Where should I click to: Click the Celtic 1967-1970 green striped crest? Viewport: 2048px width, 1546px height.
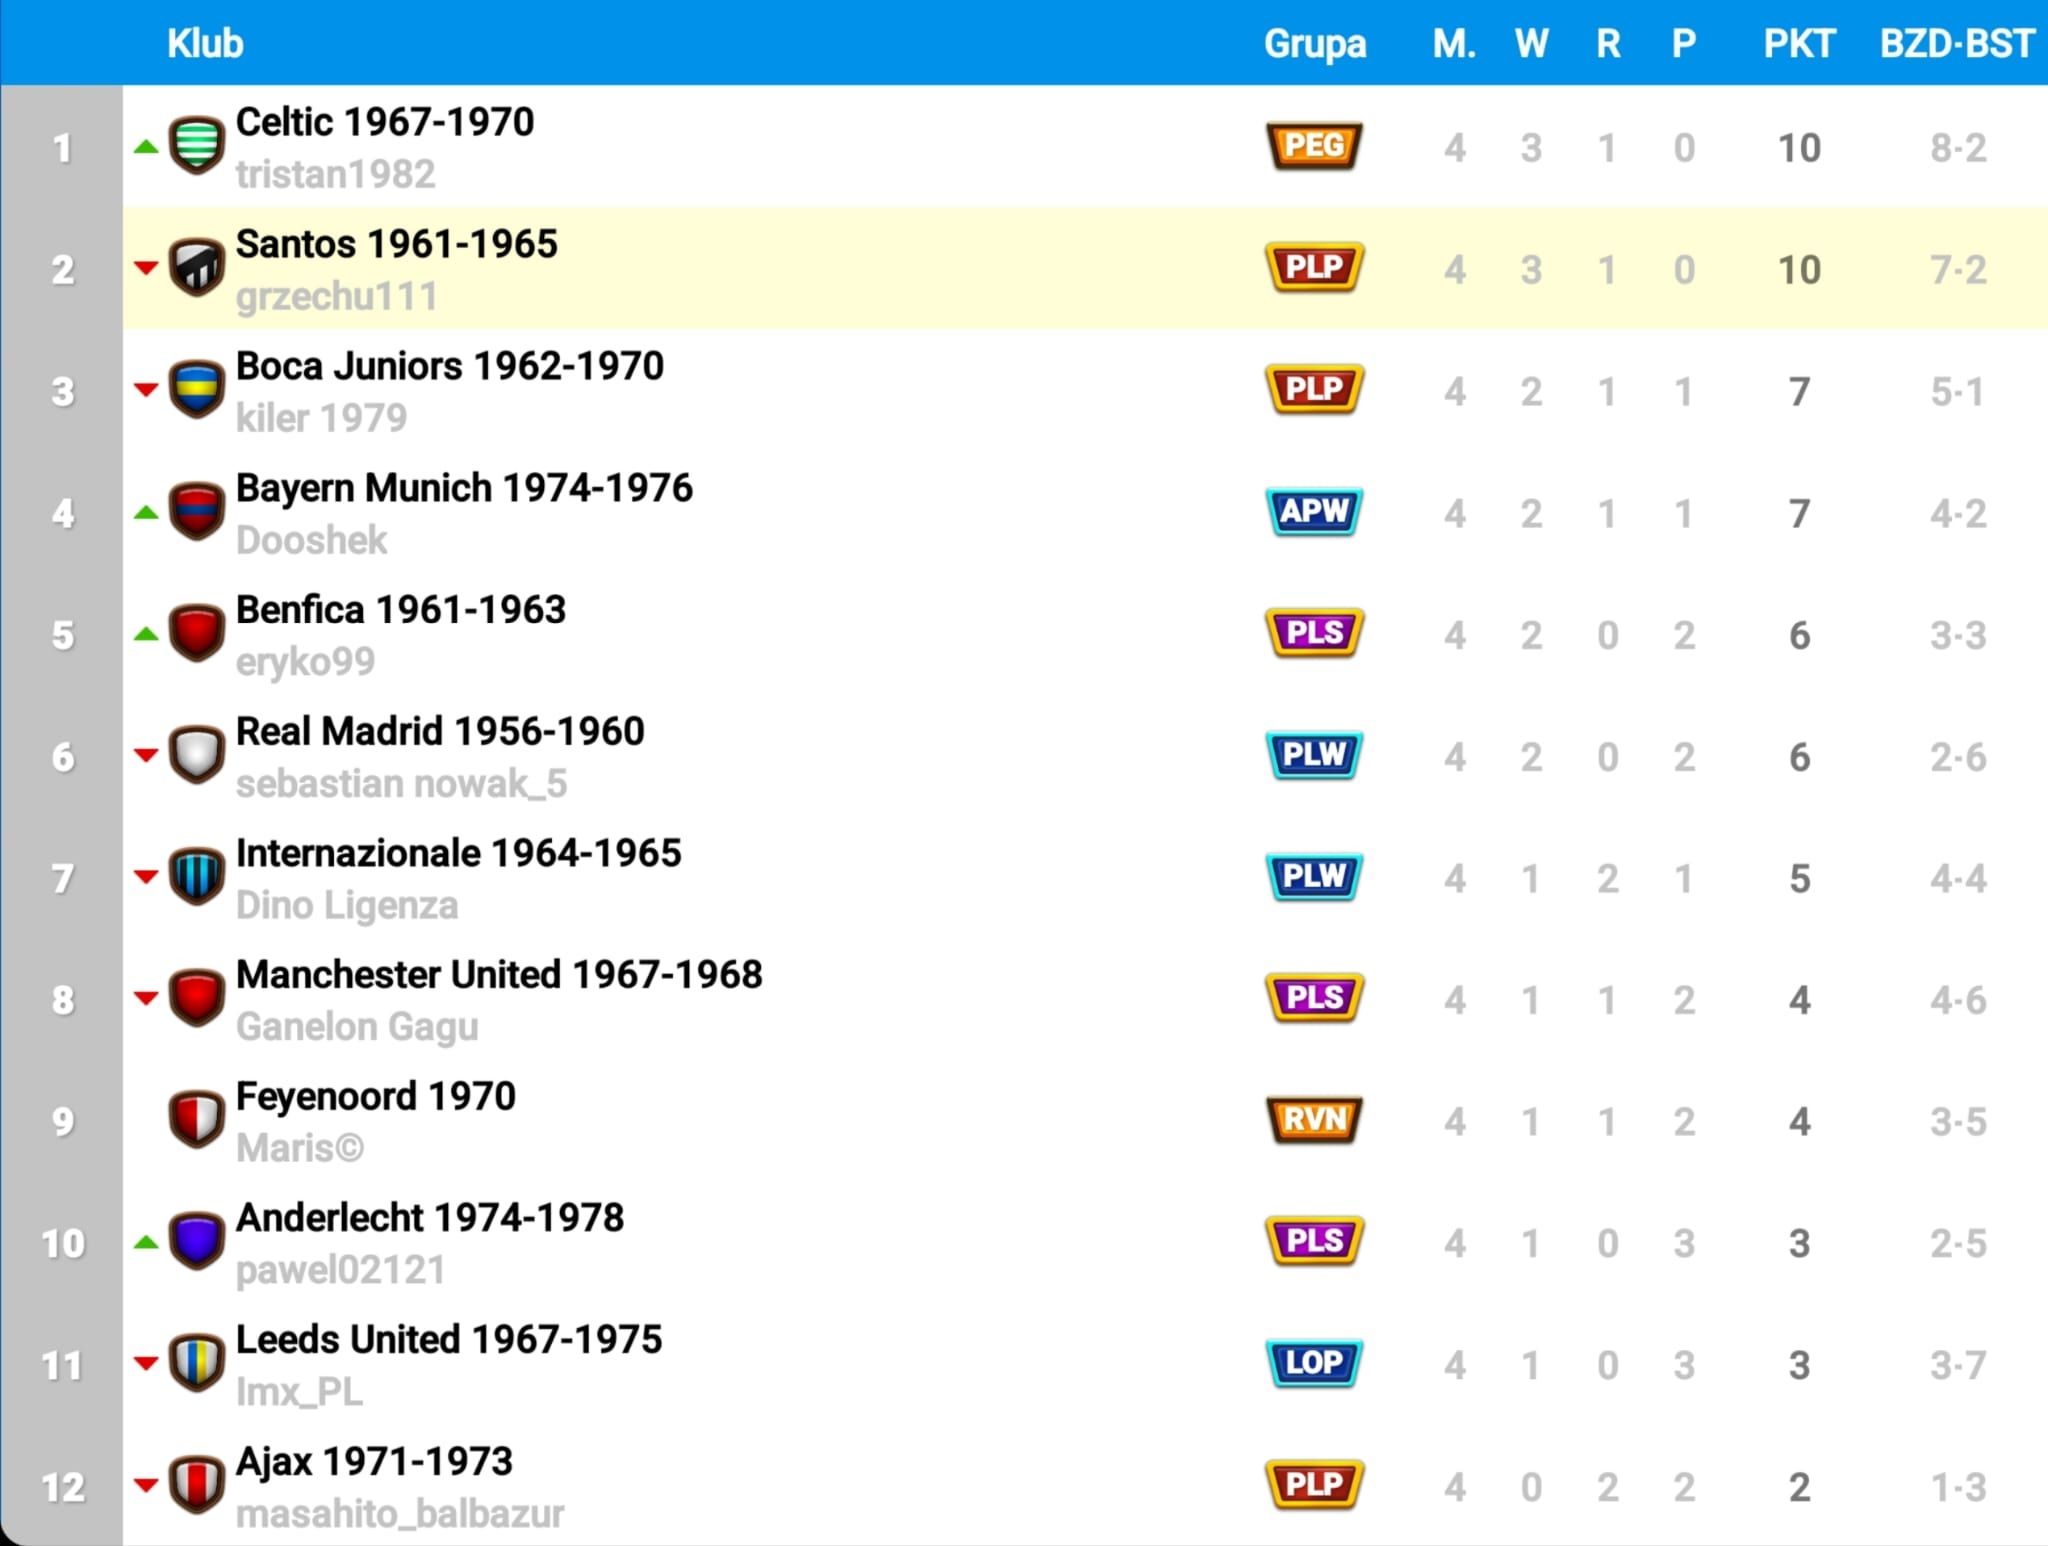196,146
